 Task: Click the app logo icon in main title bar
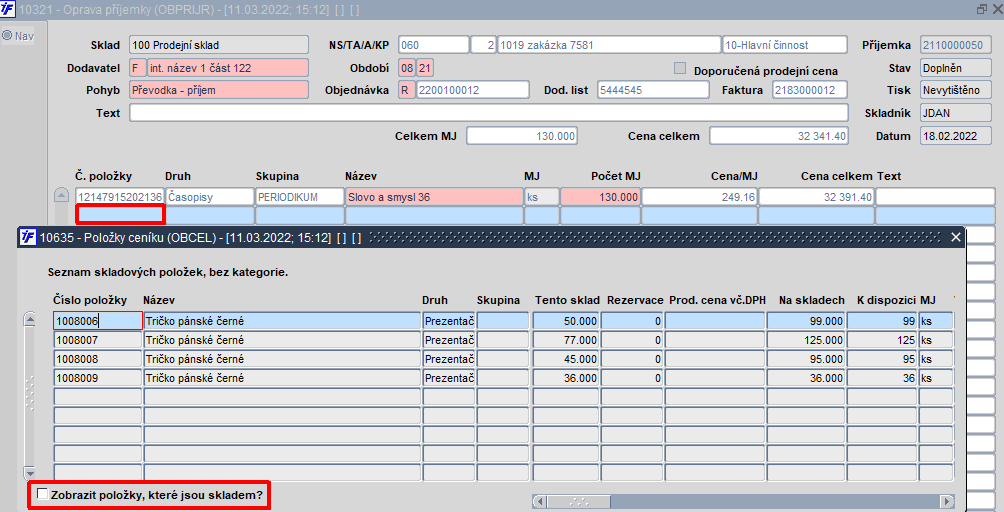click(8, 9)
